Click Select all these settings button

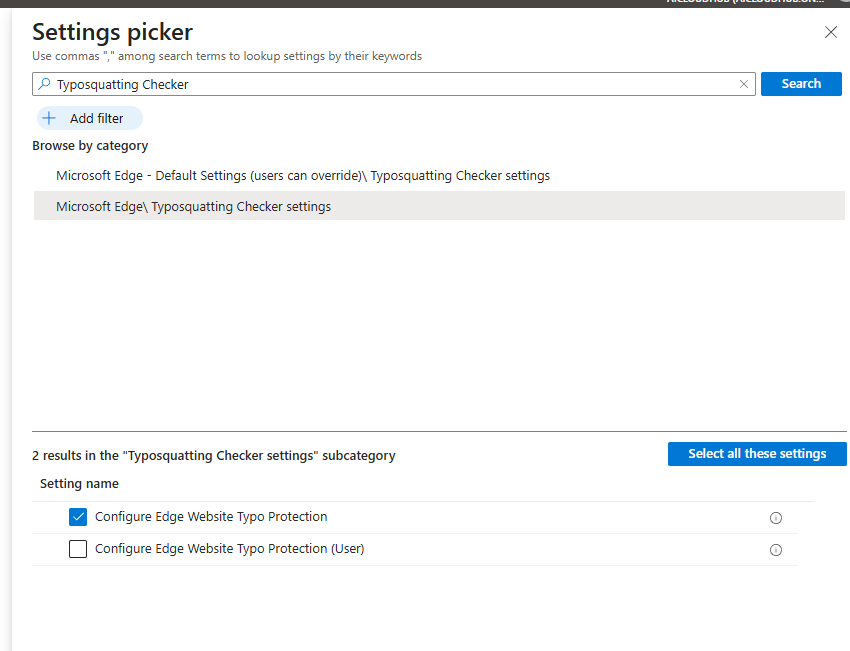pyautogui.click(x=757, y=454)
